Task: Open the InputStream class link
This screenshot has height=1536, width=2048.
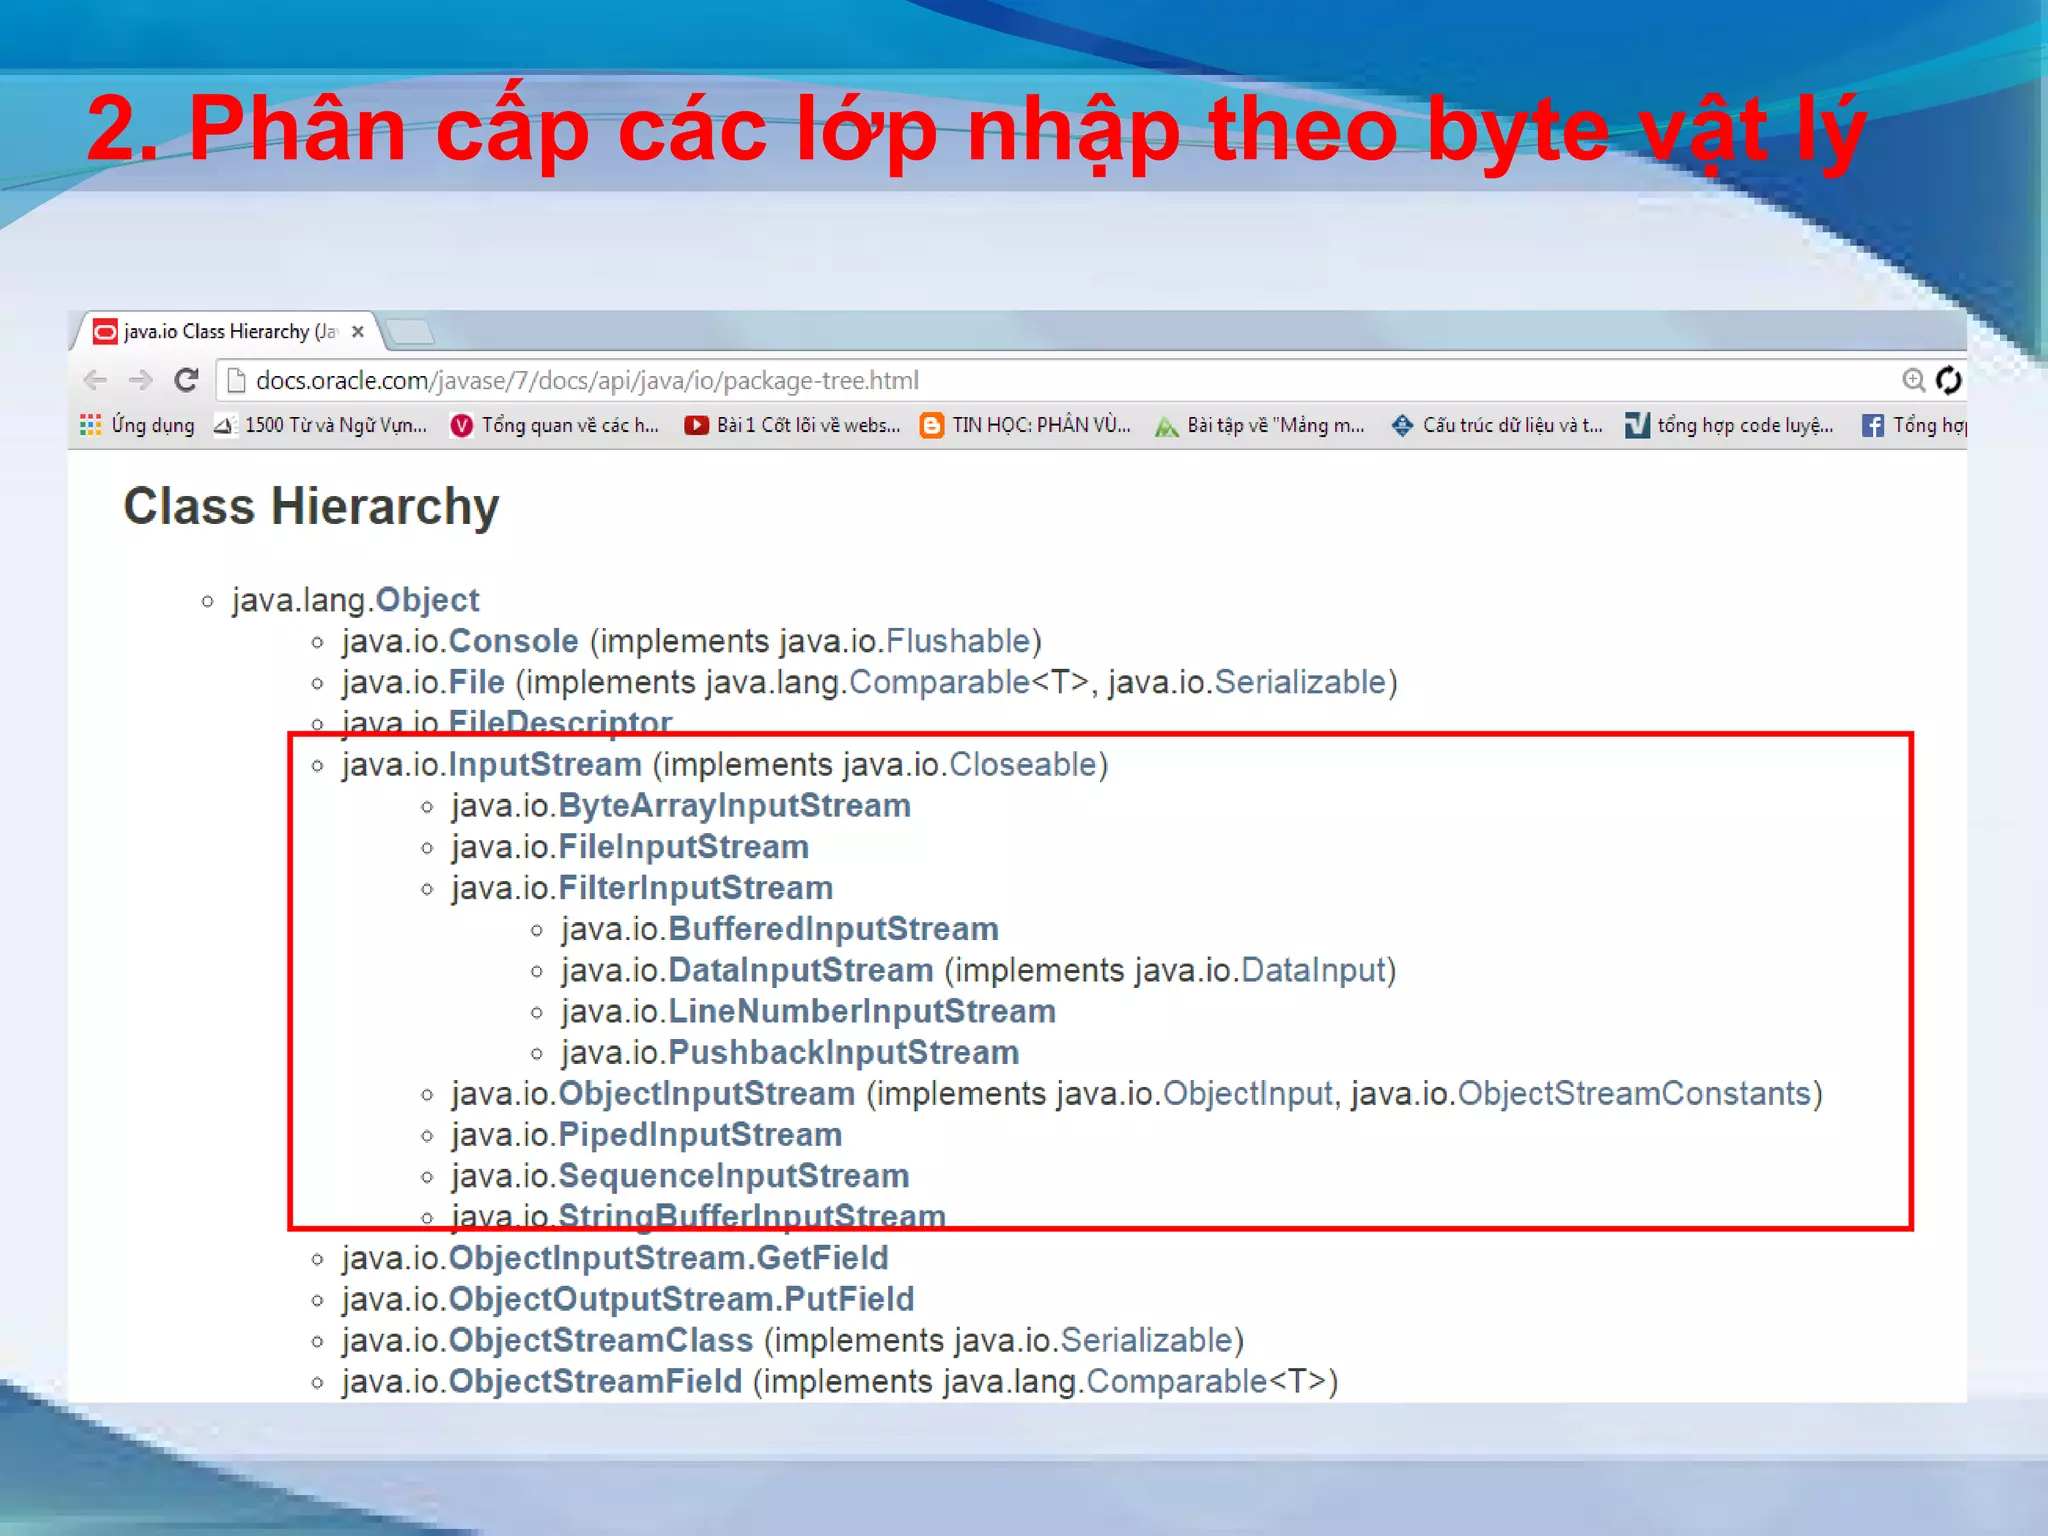Action: click(x=545, y=764)
